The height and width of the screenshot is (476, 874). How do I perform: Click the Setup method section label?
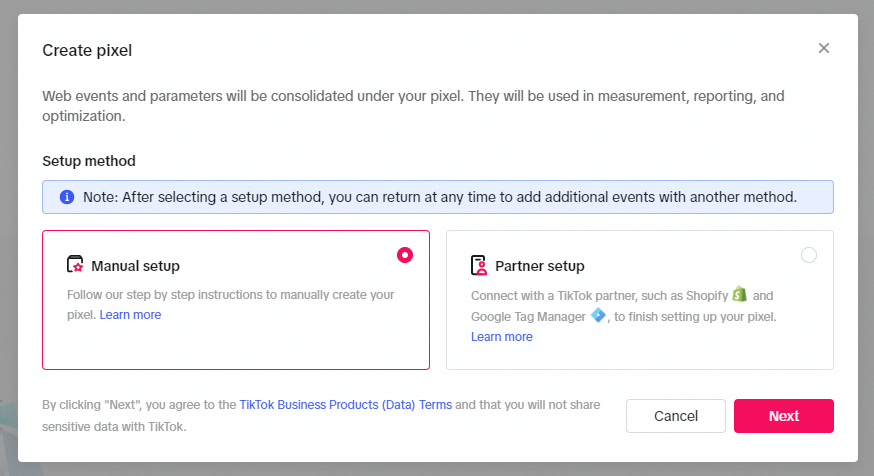click(x=89, y=161)
